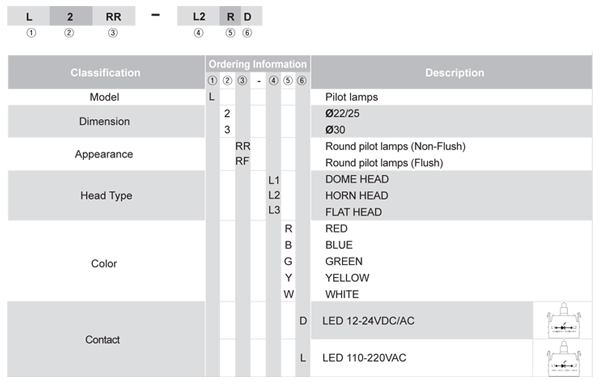Click the circled number 1 under model code
This screenshot has height=386, width=600.
31,33
